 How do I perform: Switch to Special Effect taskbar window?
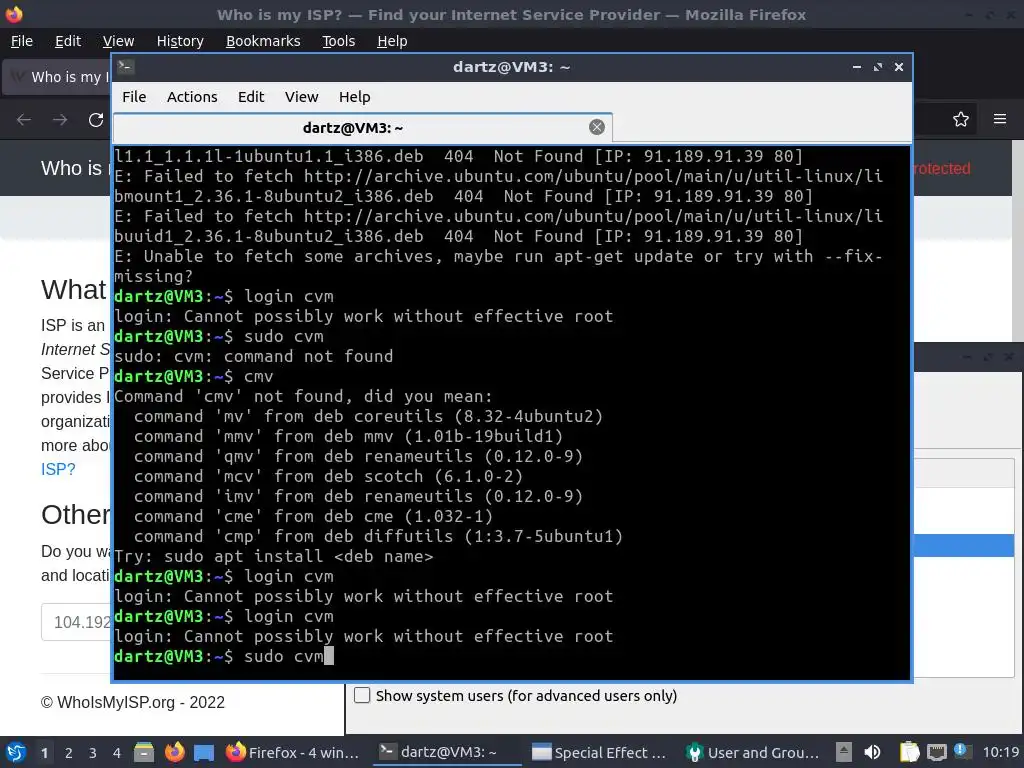599,753
